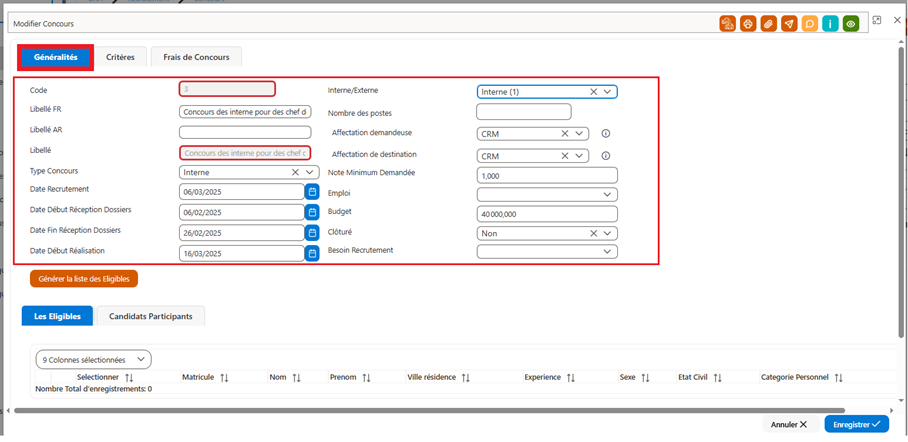This screenshot has width=908, height=442.
Task: Click the empty Libellé AR field
Action: (x=245, y=132)
